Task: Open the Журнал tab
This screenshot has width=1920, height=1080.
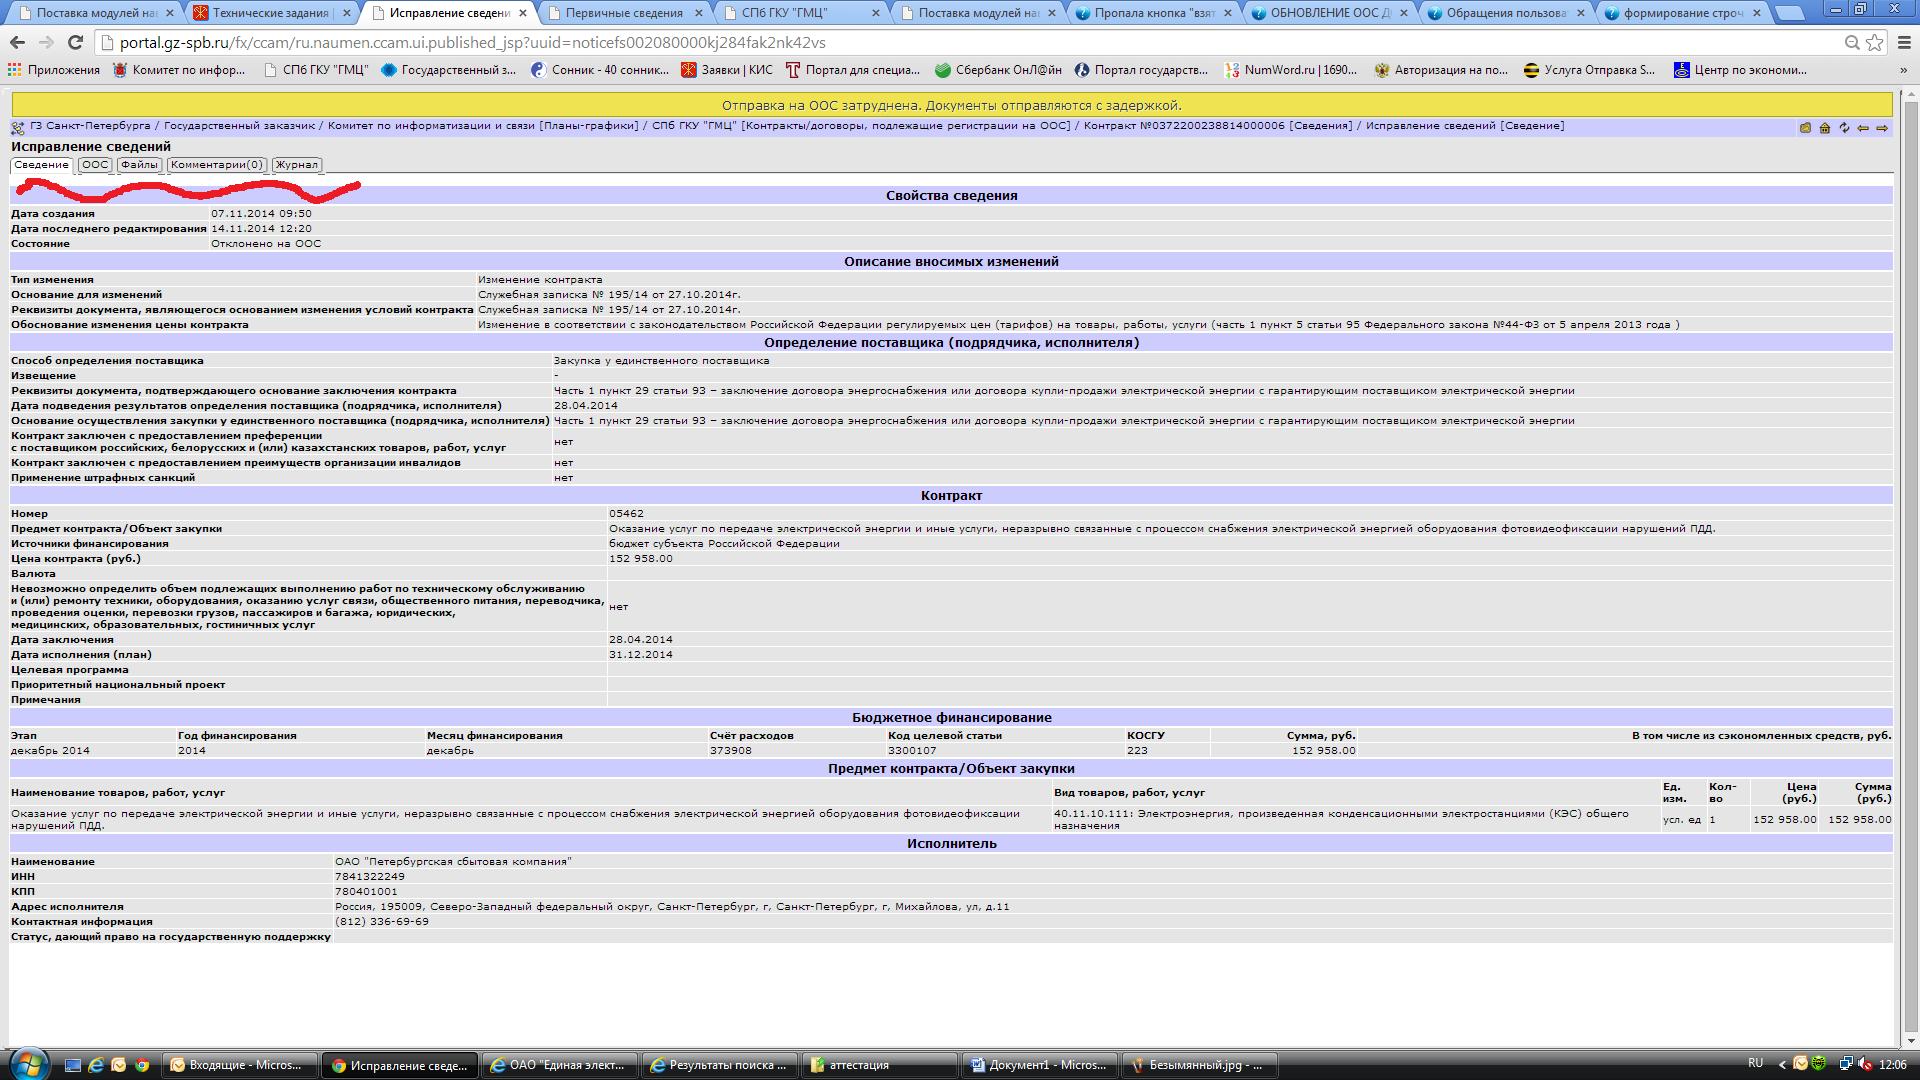Action: 297,165
